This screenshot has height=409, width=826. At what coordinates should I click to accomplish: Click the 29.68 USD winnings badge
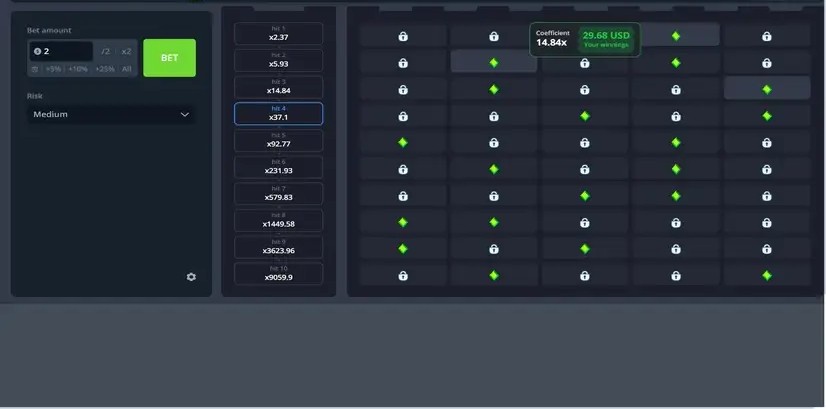click(x=606, y=39)
